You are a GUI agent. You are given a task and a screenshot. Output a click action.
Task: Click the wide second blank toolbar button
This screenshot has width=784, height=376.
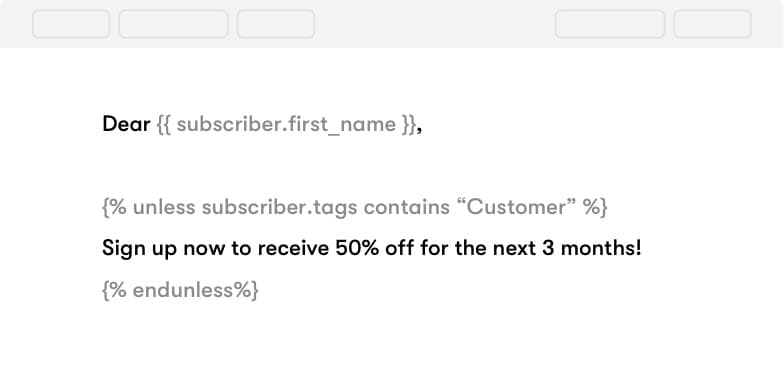174,24
